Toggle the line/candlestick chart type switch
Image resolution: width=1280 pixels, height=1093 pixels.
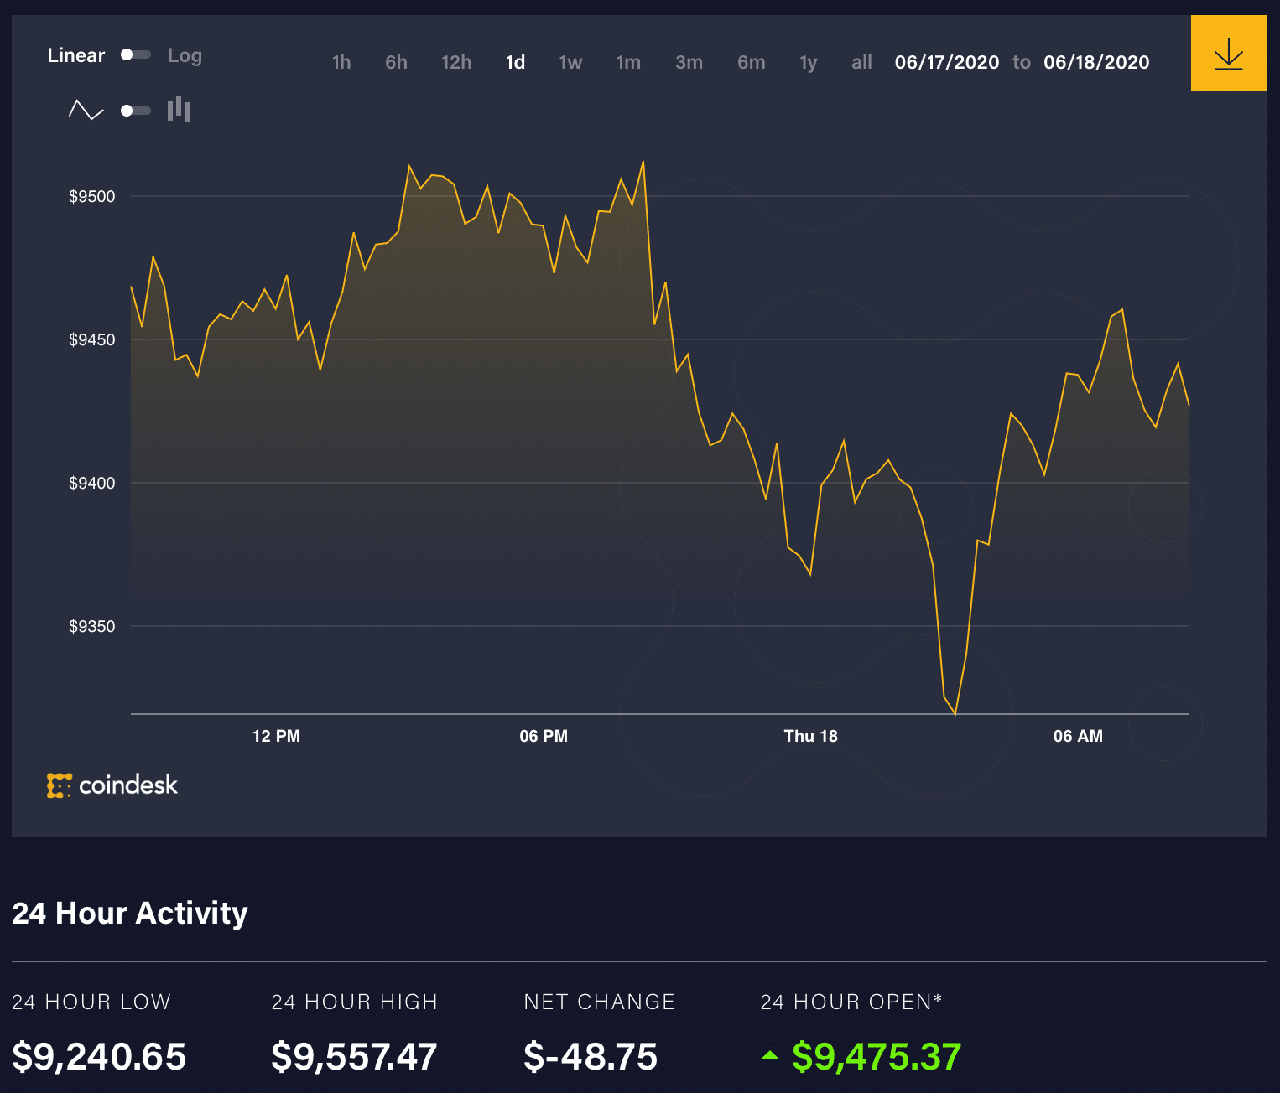136,111
